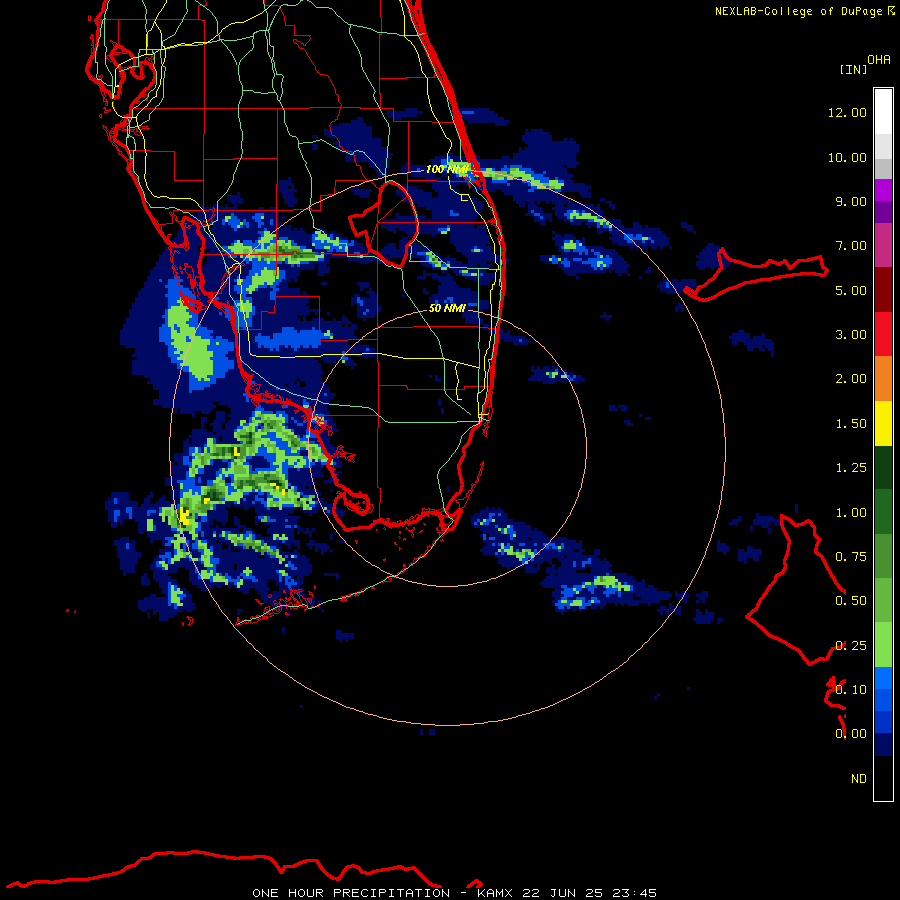Select the 3.00 legend value
Viewport: 900px width, 900px height.
[851, 335]
